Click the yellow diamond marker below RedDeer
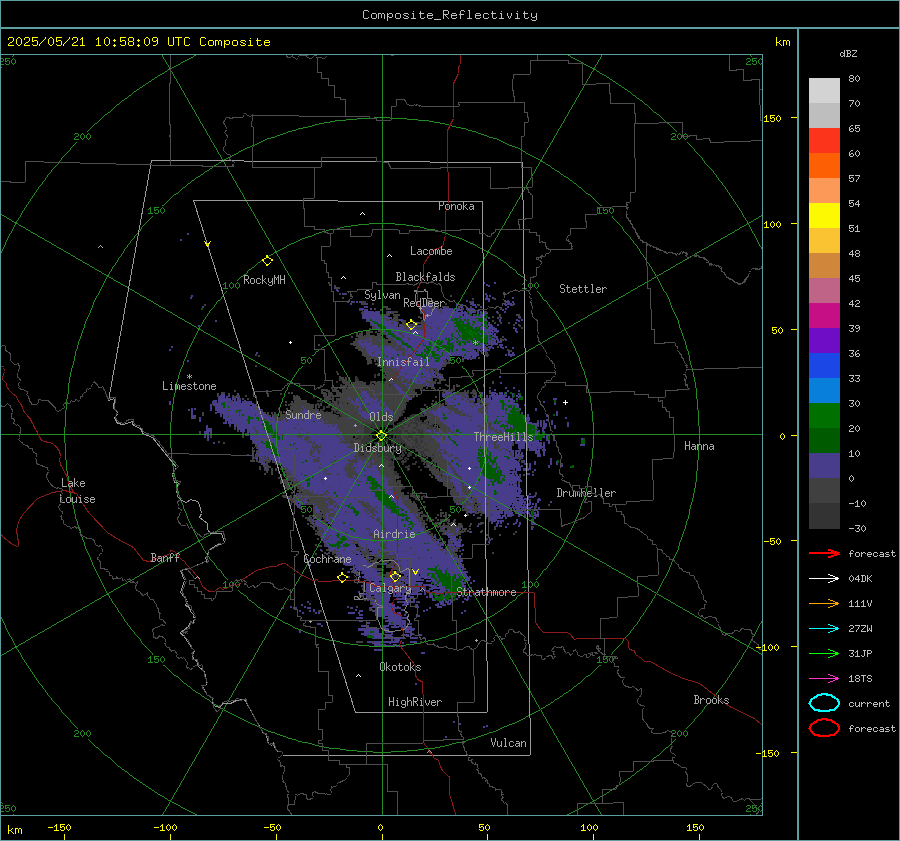 coord(412,325)
